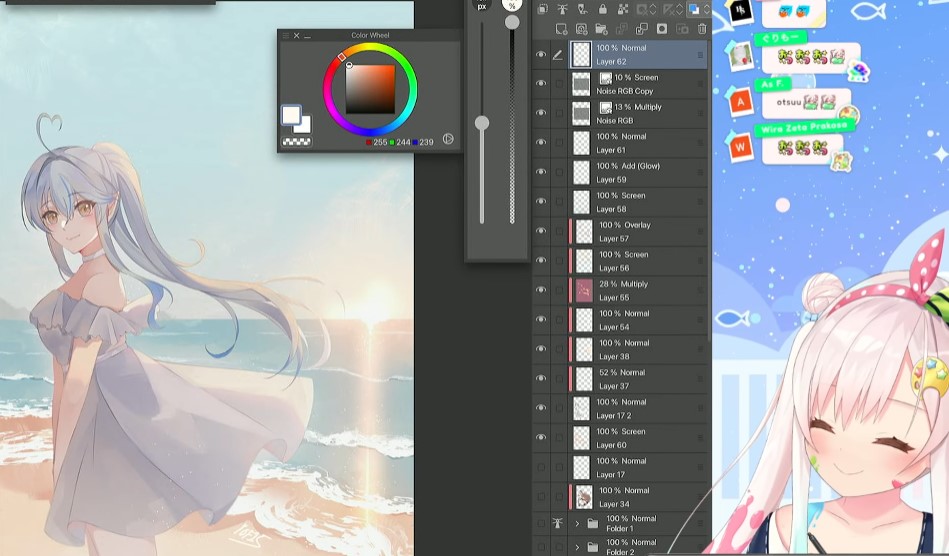Image resolution: width=949 pixels, height=556 pixels.
Task: Click the Folder 2 folder icon
Action: pos(593,547)
